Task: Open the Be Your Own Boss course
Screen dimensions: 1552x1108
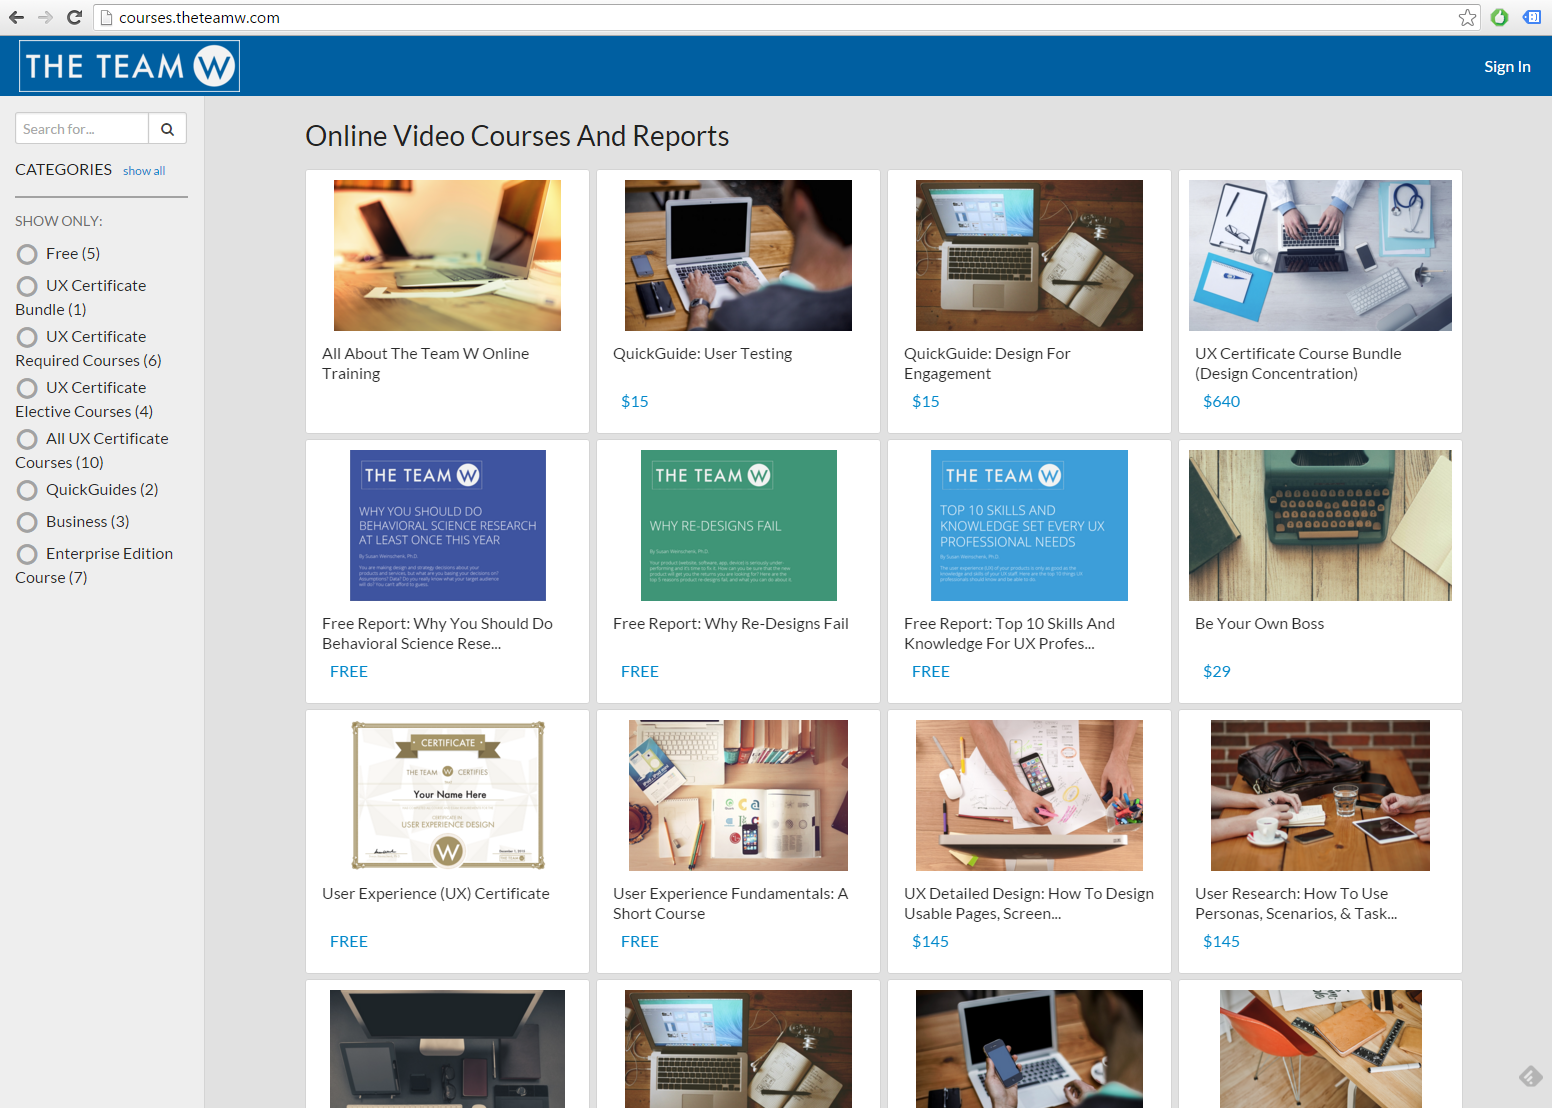Action: pos(1259,624)
